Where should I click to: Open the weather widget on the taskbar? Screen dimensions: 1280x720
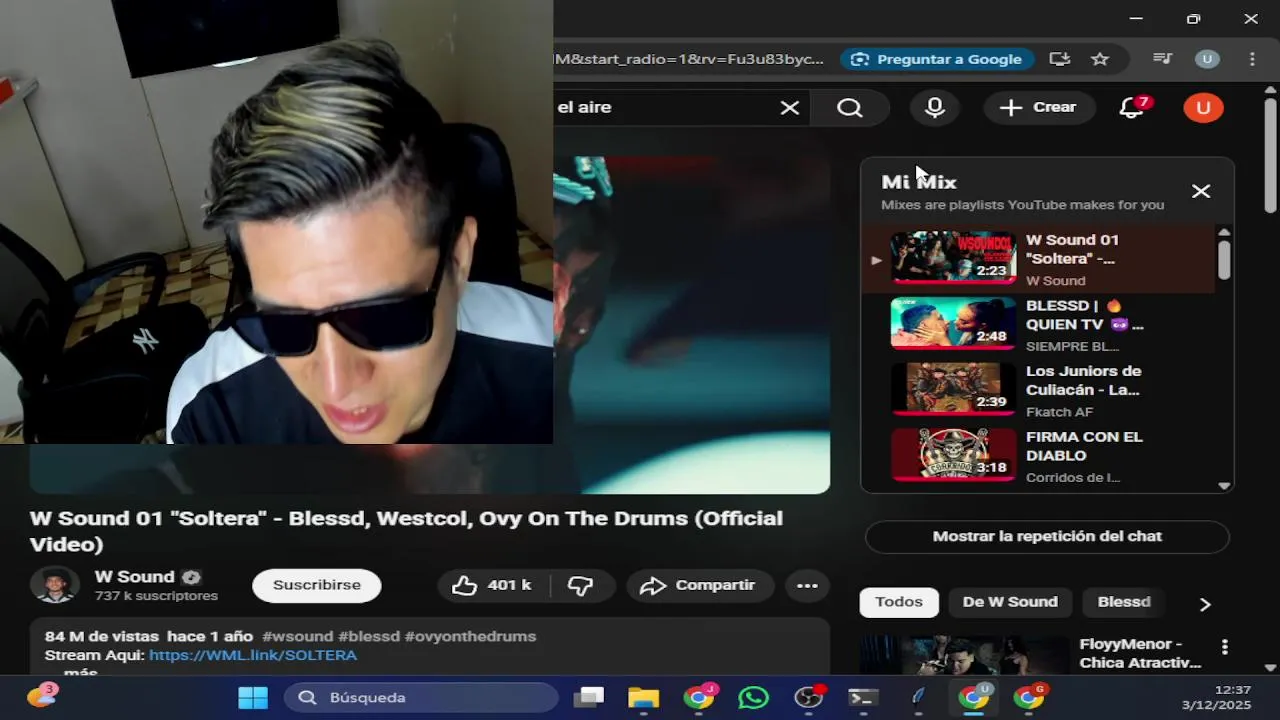(x=41, y=696)
